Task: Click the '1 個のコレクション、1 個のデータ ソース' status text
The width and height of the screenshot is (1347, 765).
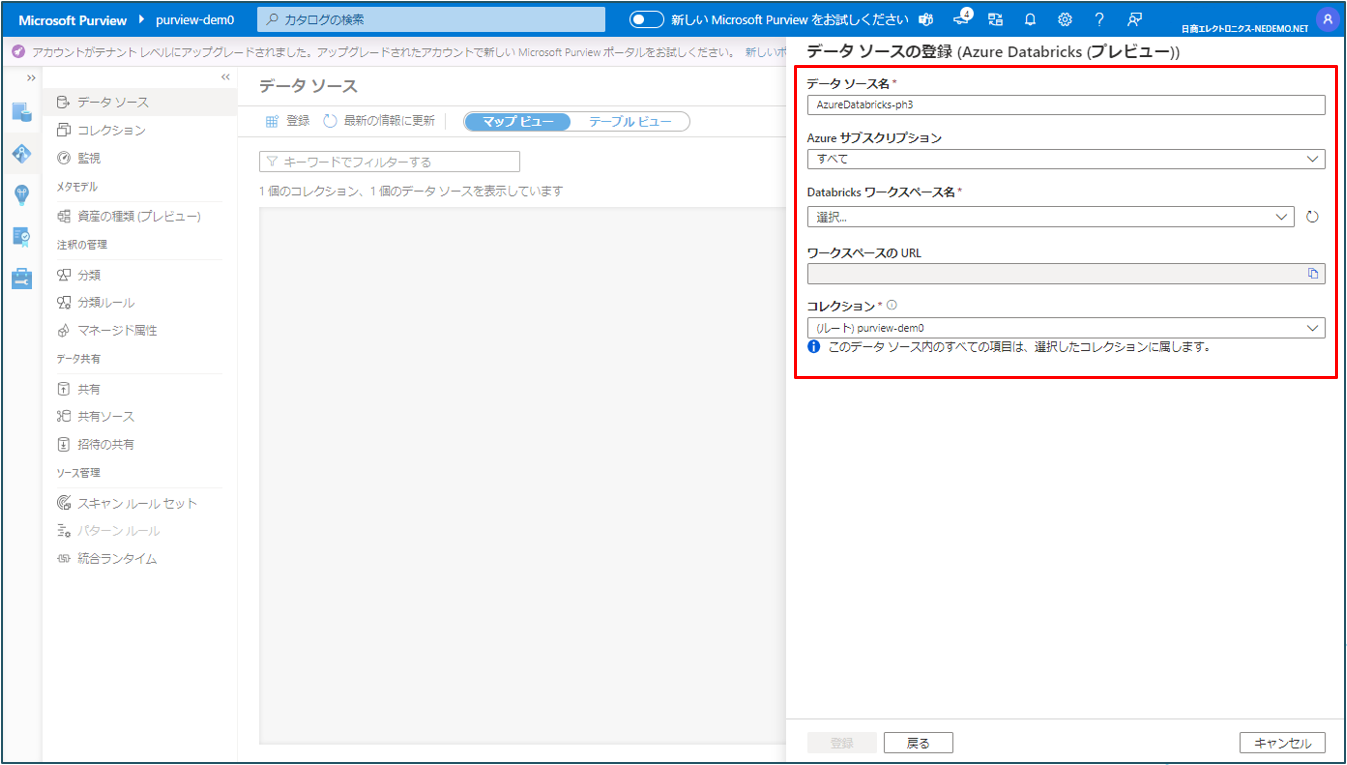Action: [410, 191]
